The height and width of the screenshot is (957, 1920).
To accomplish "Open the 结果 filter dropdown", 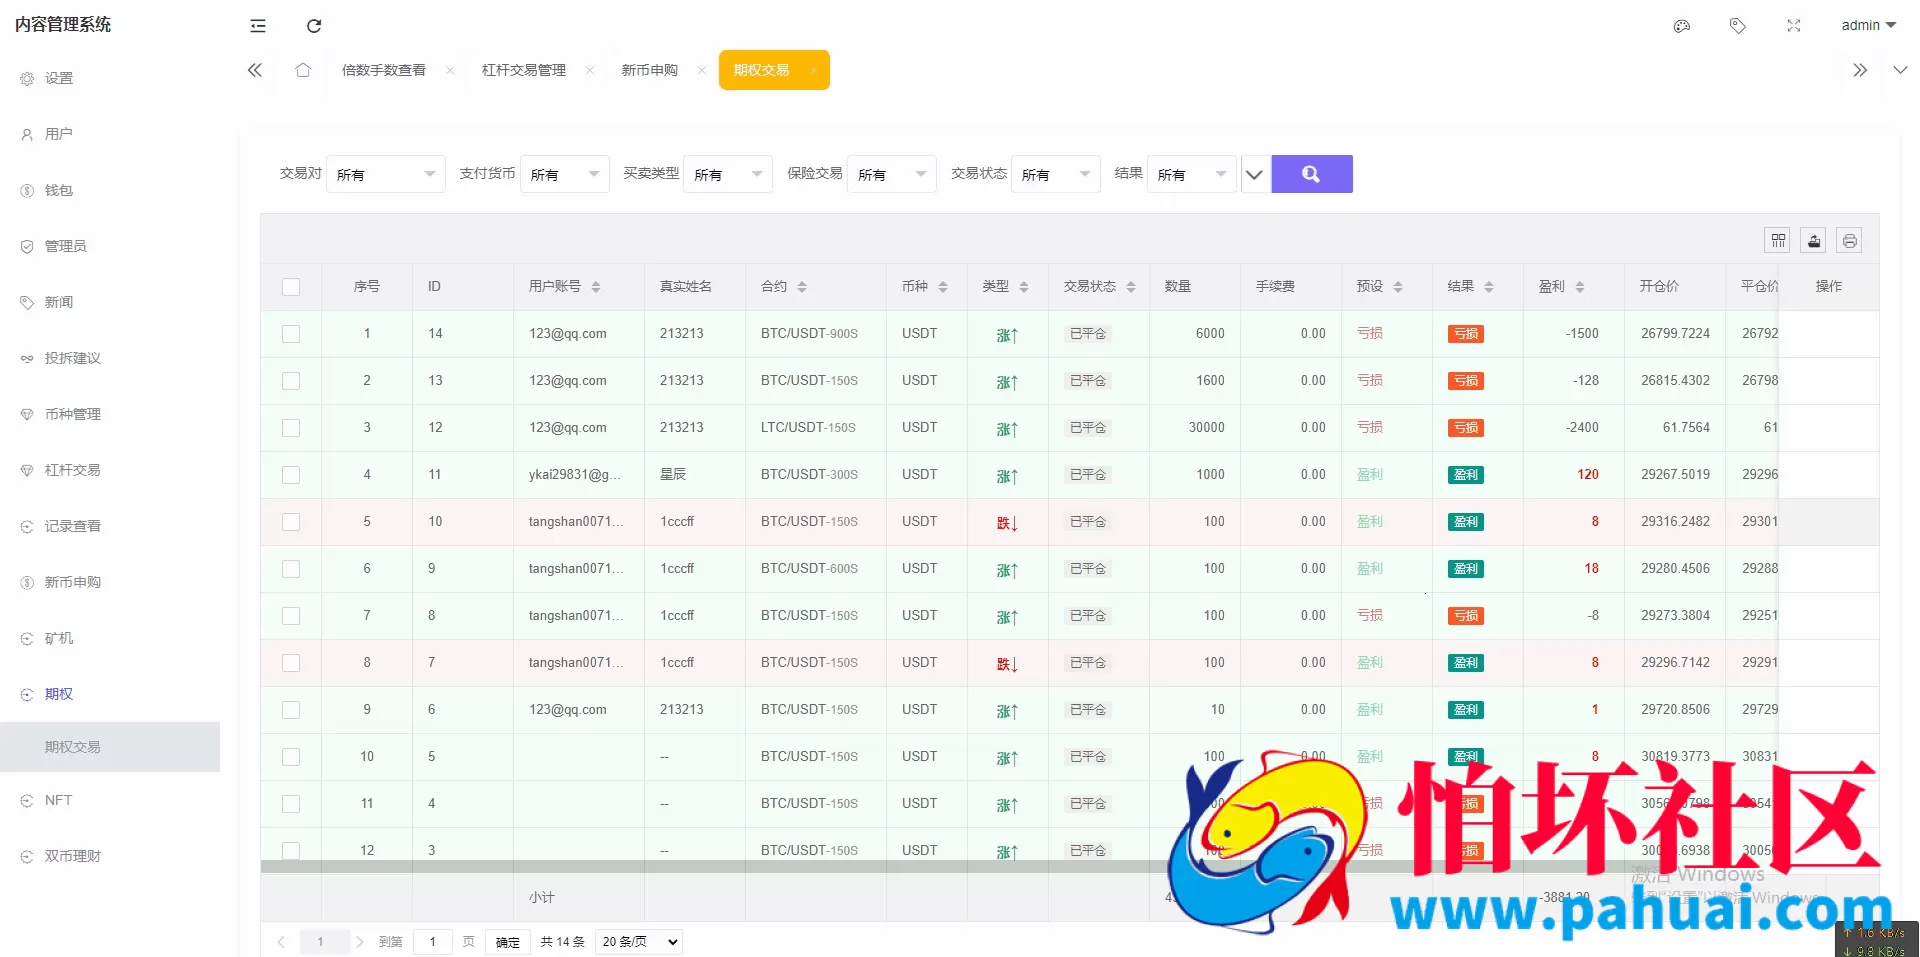I will (x=1192, y=174).
